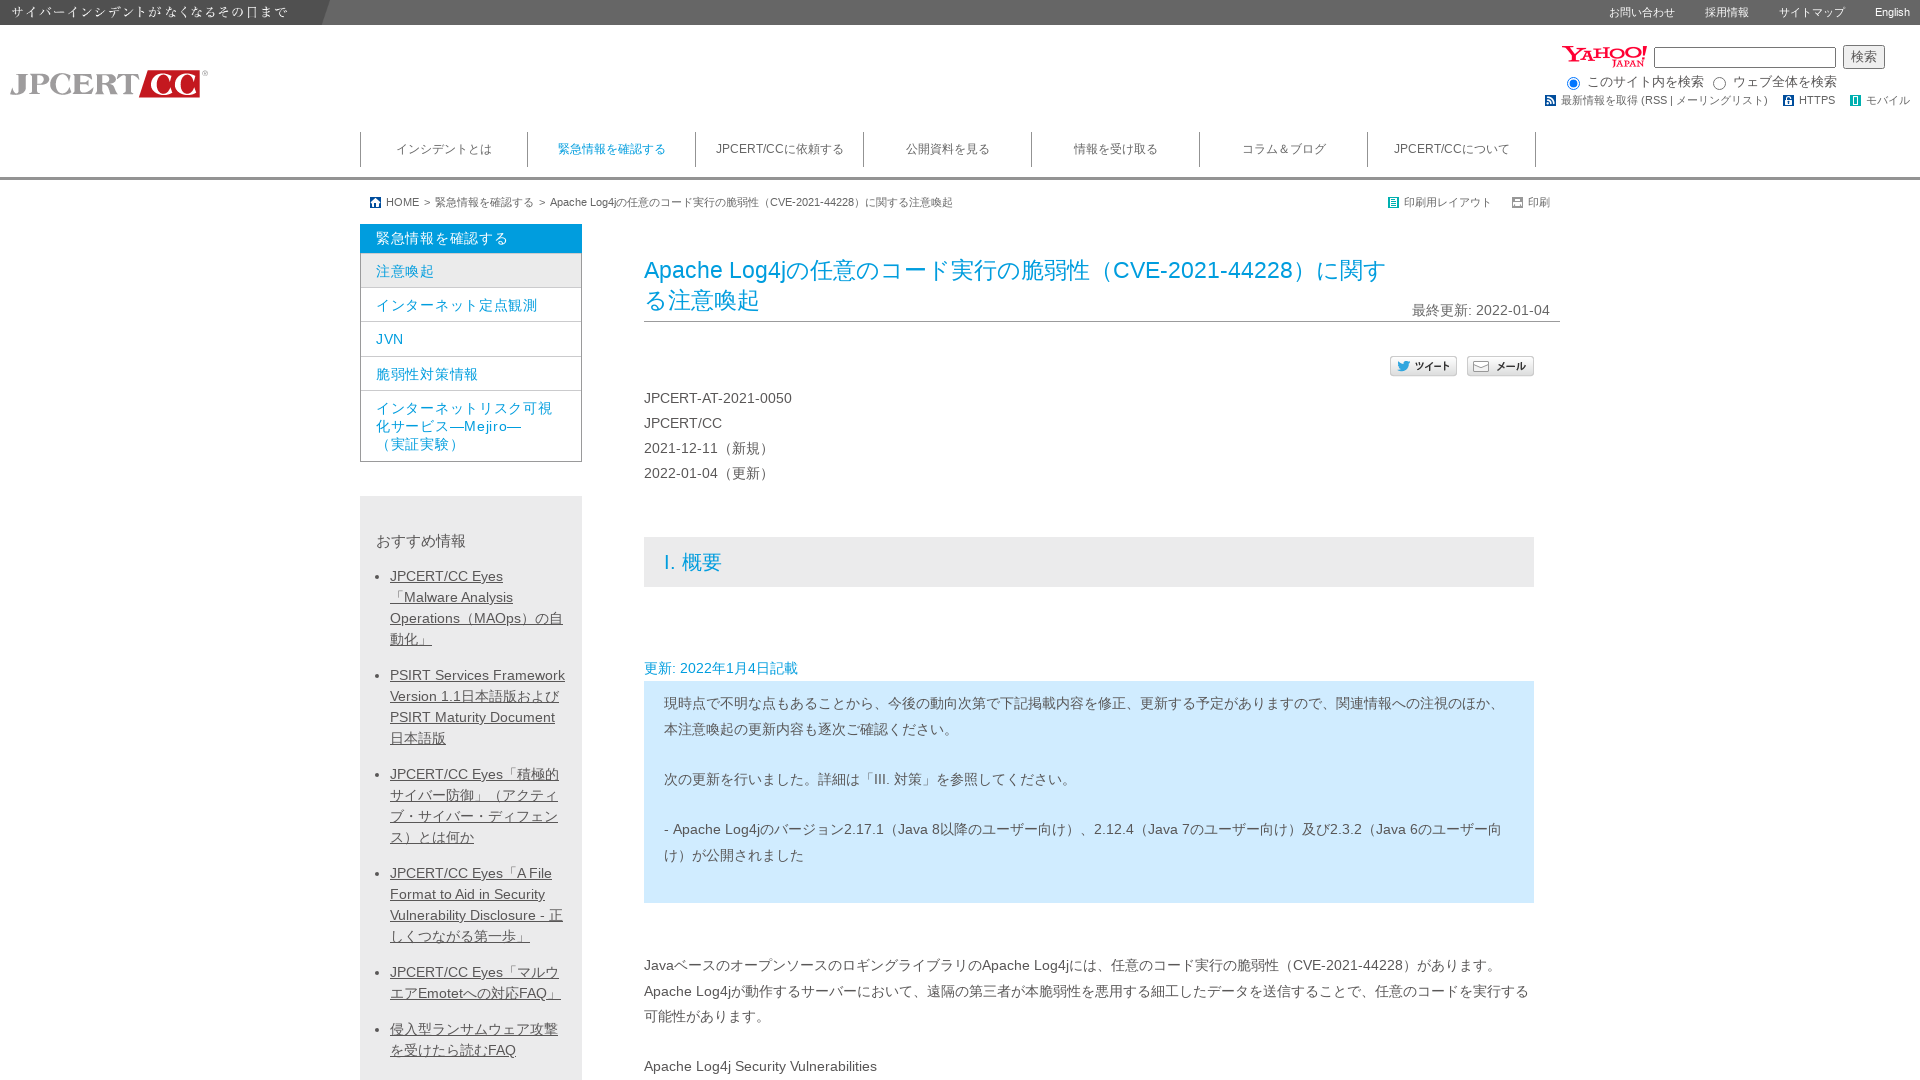Click the print (印刷) icon
The image size is (1920, 1080).
1517,203
